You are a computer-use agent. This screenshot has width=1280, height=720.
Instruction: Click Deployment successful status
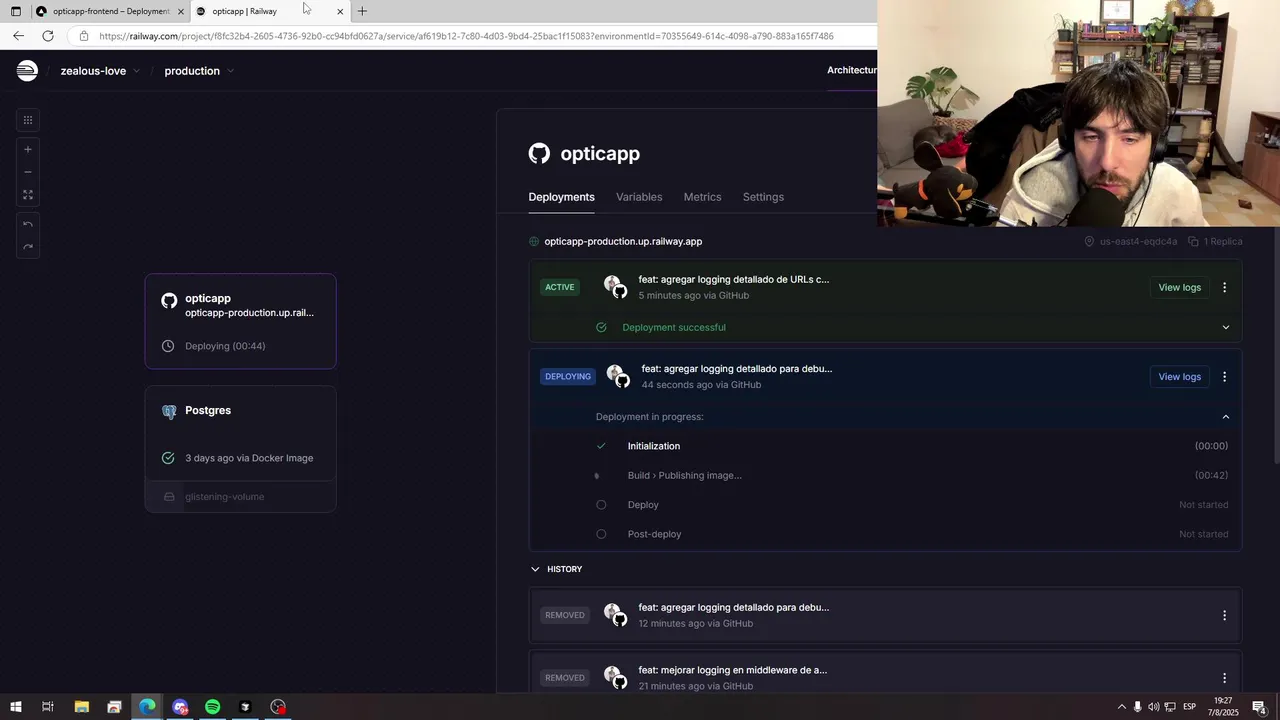click(674, 327)
